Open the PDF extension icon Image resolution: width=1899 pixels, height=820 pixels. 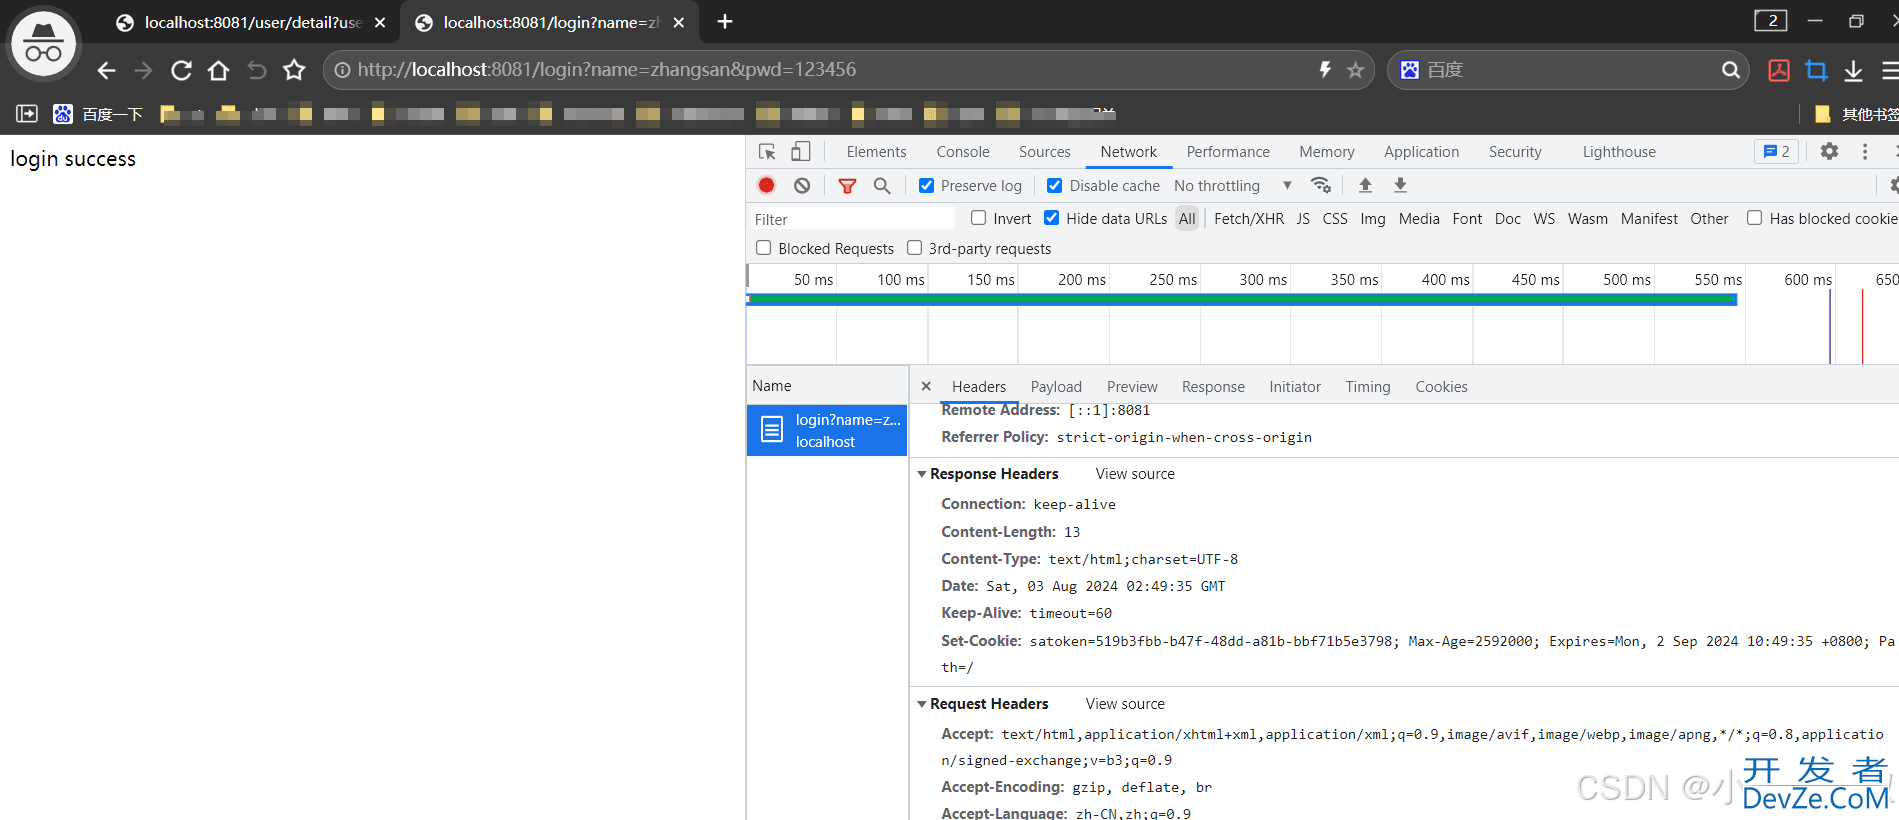pos(1779,70)
